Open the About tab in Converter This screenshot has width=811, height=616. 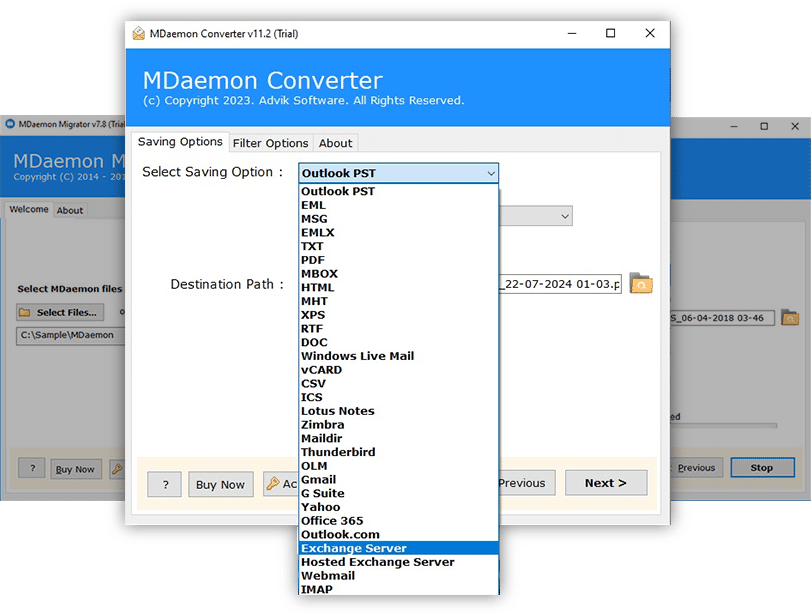(x=335, y=143)
